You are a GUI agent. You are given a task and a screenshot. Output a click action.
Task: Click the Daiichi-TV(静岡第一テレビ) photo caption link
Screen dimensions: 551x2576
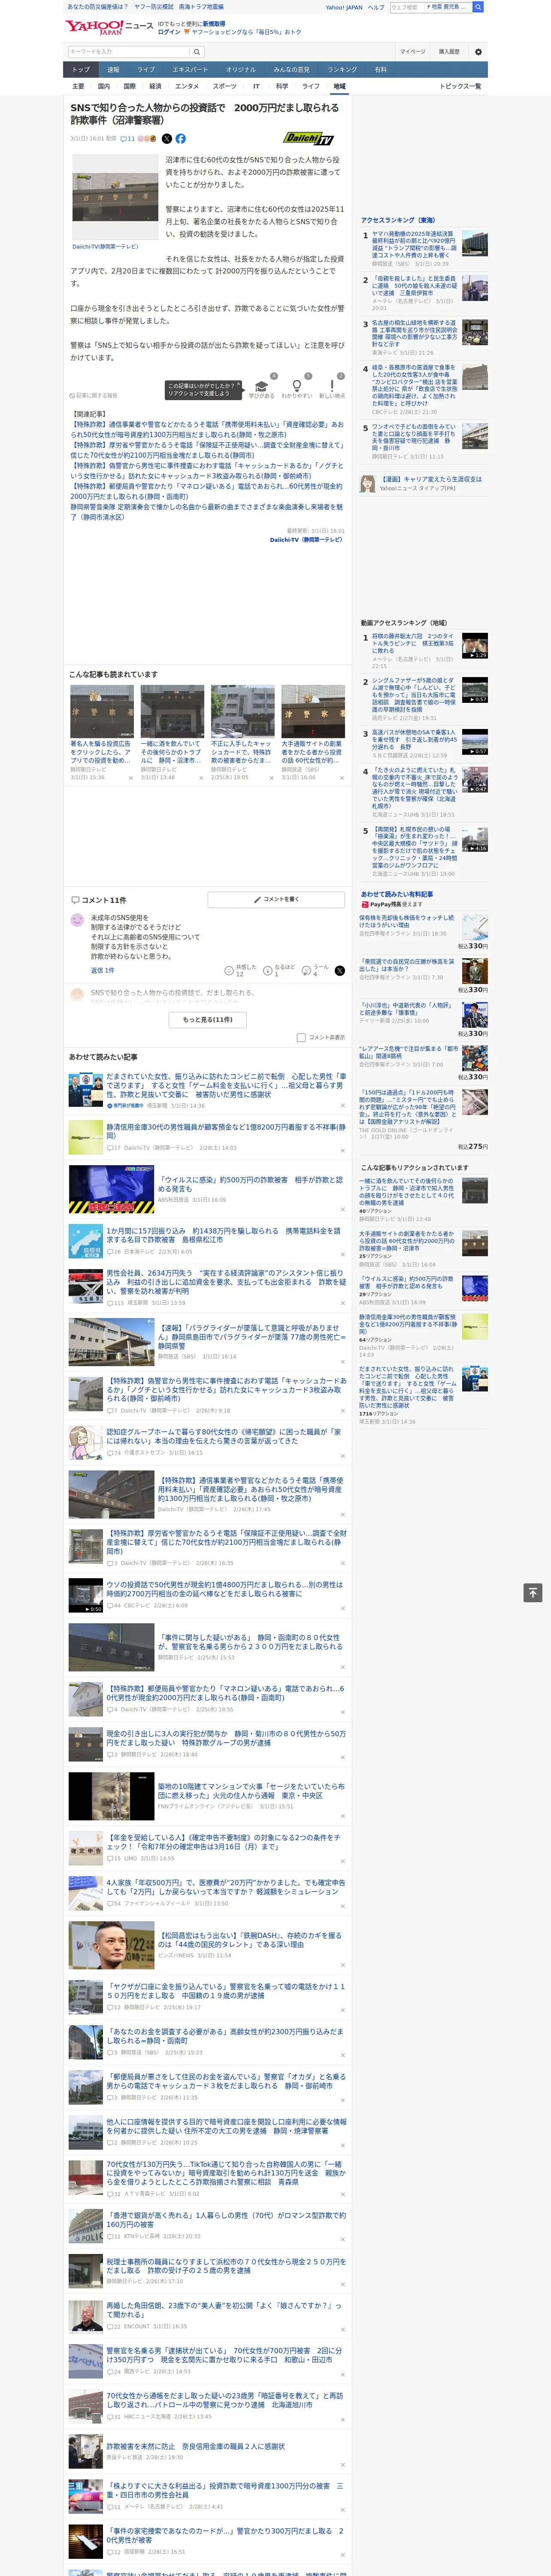[x=105, y=246]
